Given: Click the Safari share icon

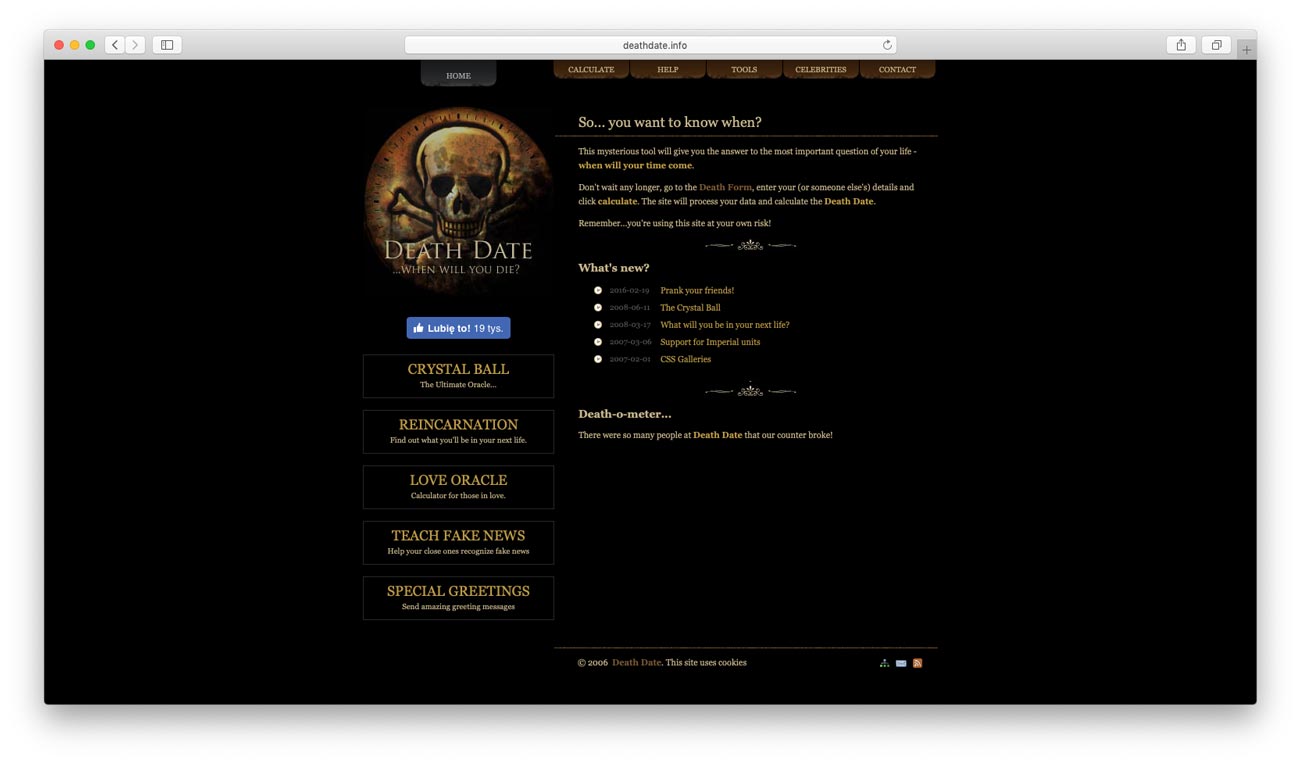Looking at the screenshot, I should pyautogui.click(x=1181, y=45).
